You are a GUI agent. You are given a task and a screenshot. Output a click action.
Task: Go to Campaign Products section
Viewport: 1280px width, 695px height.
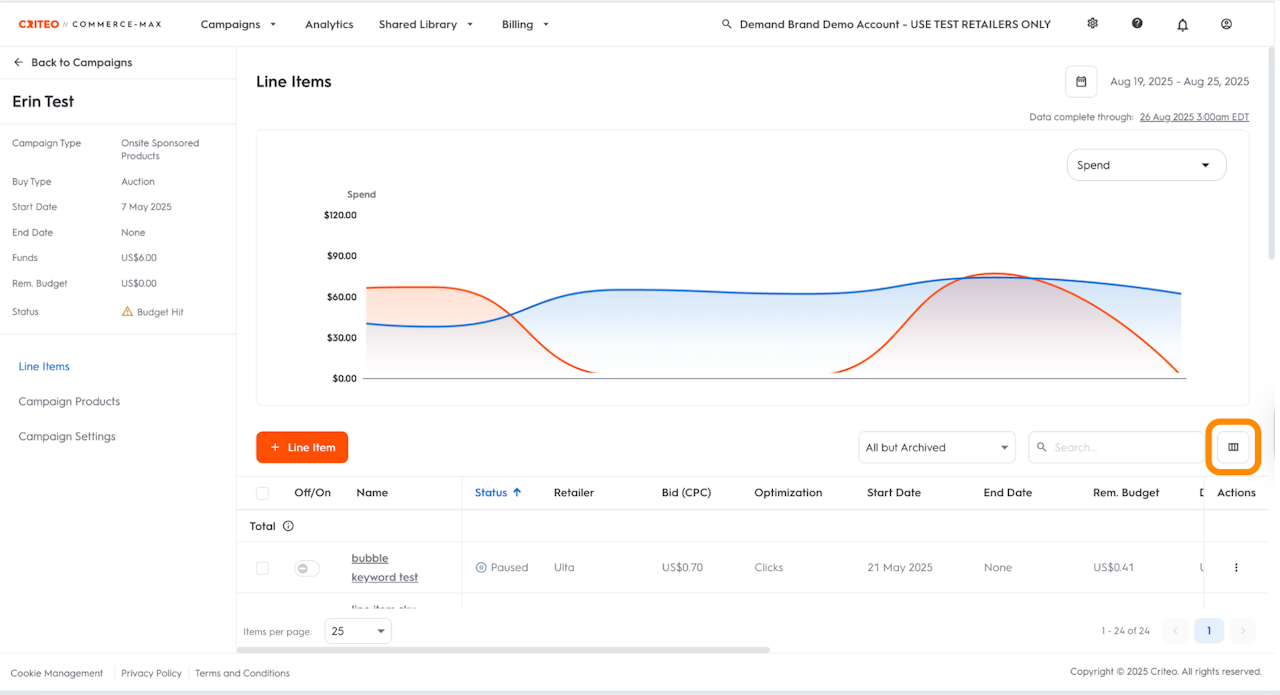pos(69,402)
